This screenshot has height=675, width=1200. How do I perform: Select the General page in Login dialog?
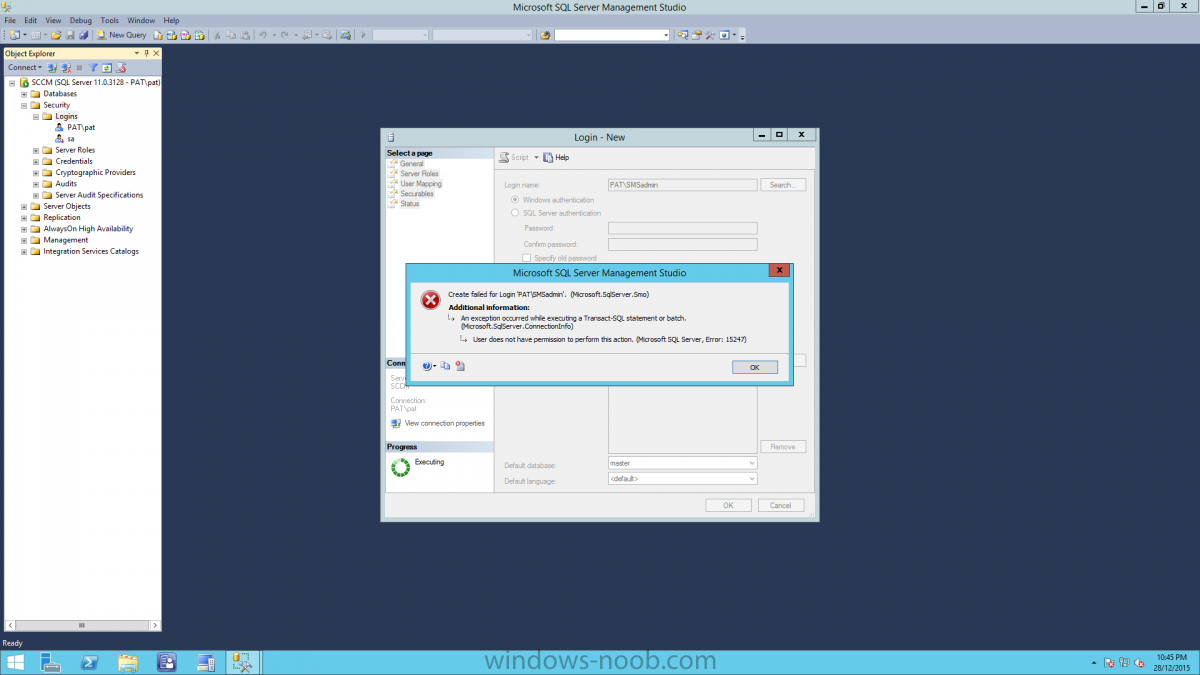click(x=412, y=163)
